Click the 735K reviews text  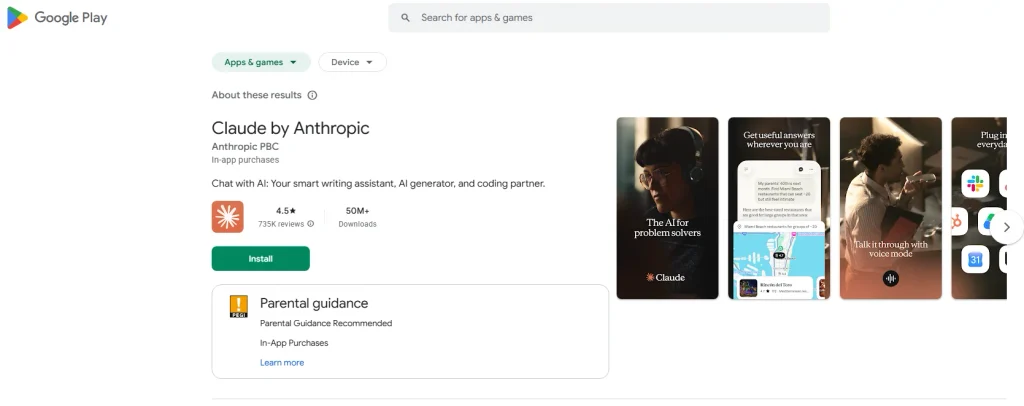point(281,224)
